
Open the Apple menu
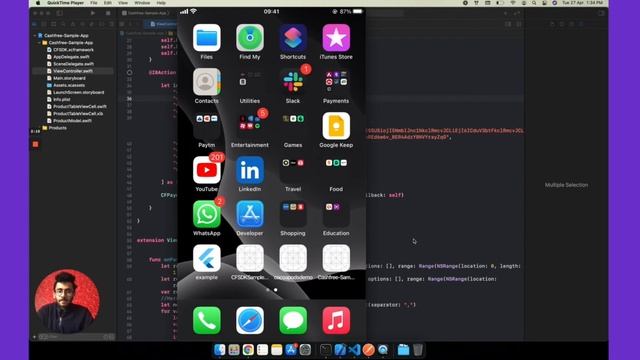[38, 3]
